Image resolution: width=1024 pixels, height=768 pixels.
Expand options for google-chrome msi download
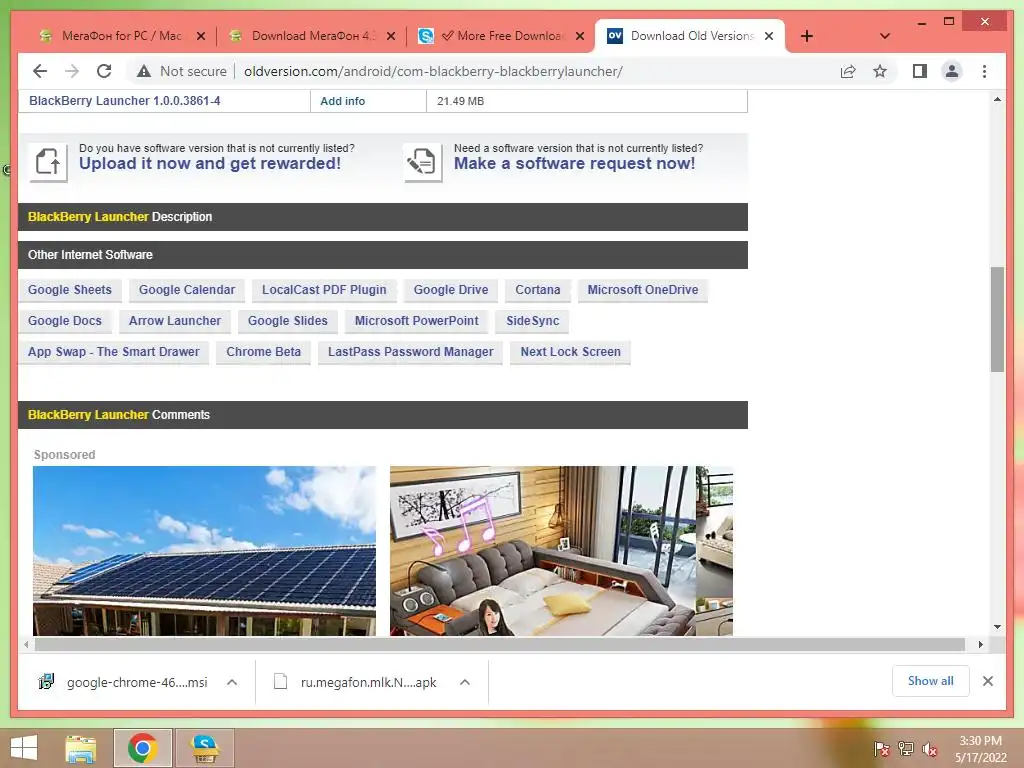pos(232,682)
